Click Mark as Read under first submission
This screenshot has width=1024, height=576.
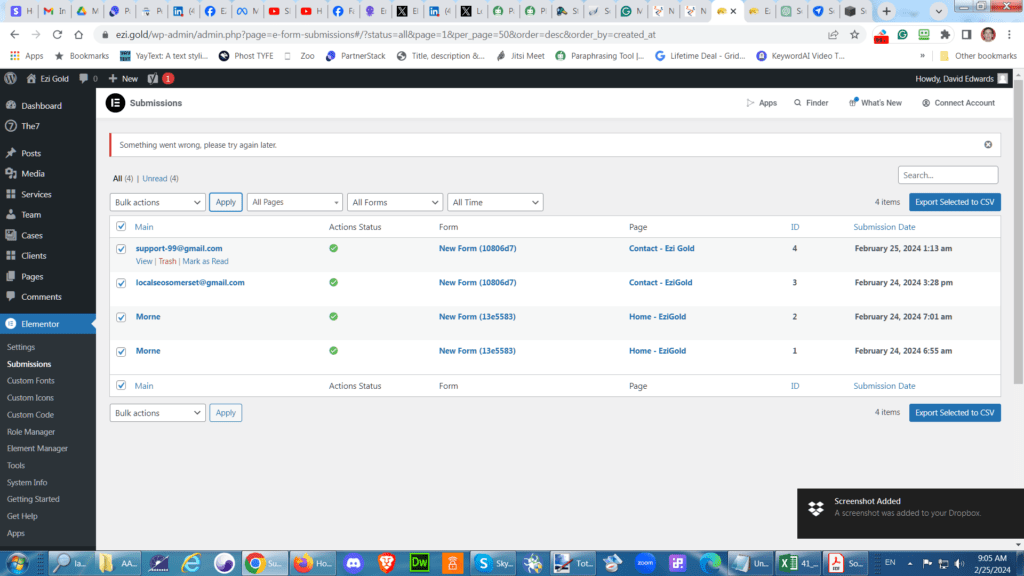coord(205,261)
